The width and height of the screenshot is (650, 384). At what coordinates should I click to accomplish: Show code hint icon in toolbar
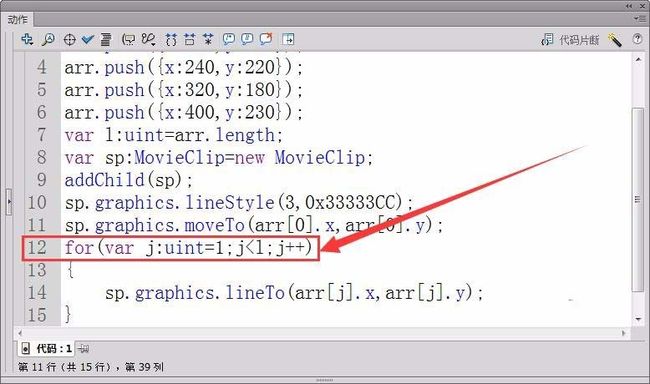click(x=128, y=40)
